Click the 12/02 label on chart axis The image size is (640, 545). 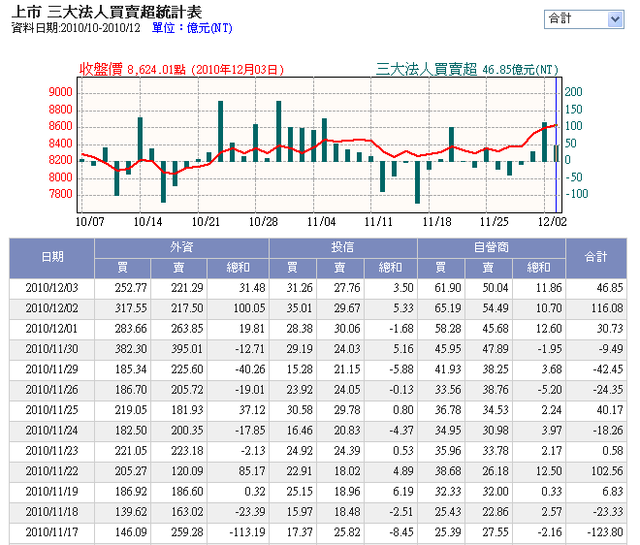(x=552, y=222)
